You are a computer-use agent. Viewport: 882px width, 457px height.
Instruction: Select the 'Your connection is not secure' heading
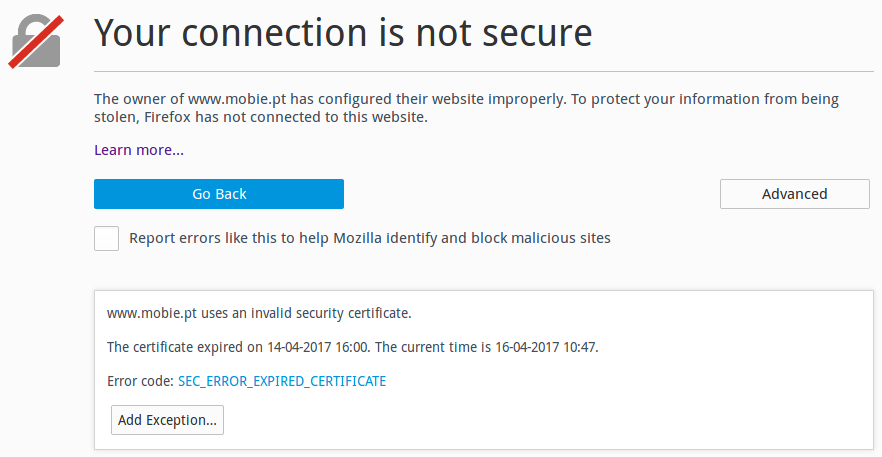coord(343,32)
